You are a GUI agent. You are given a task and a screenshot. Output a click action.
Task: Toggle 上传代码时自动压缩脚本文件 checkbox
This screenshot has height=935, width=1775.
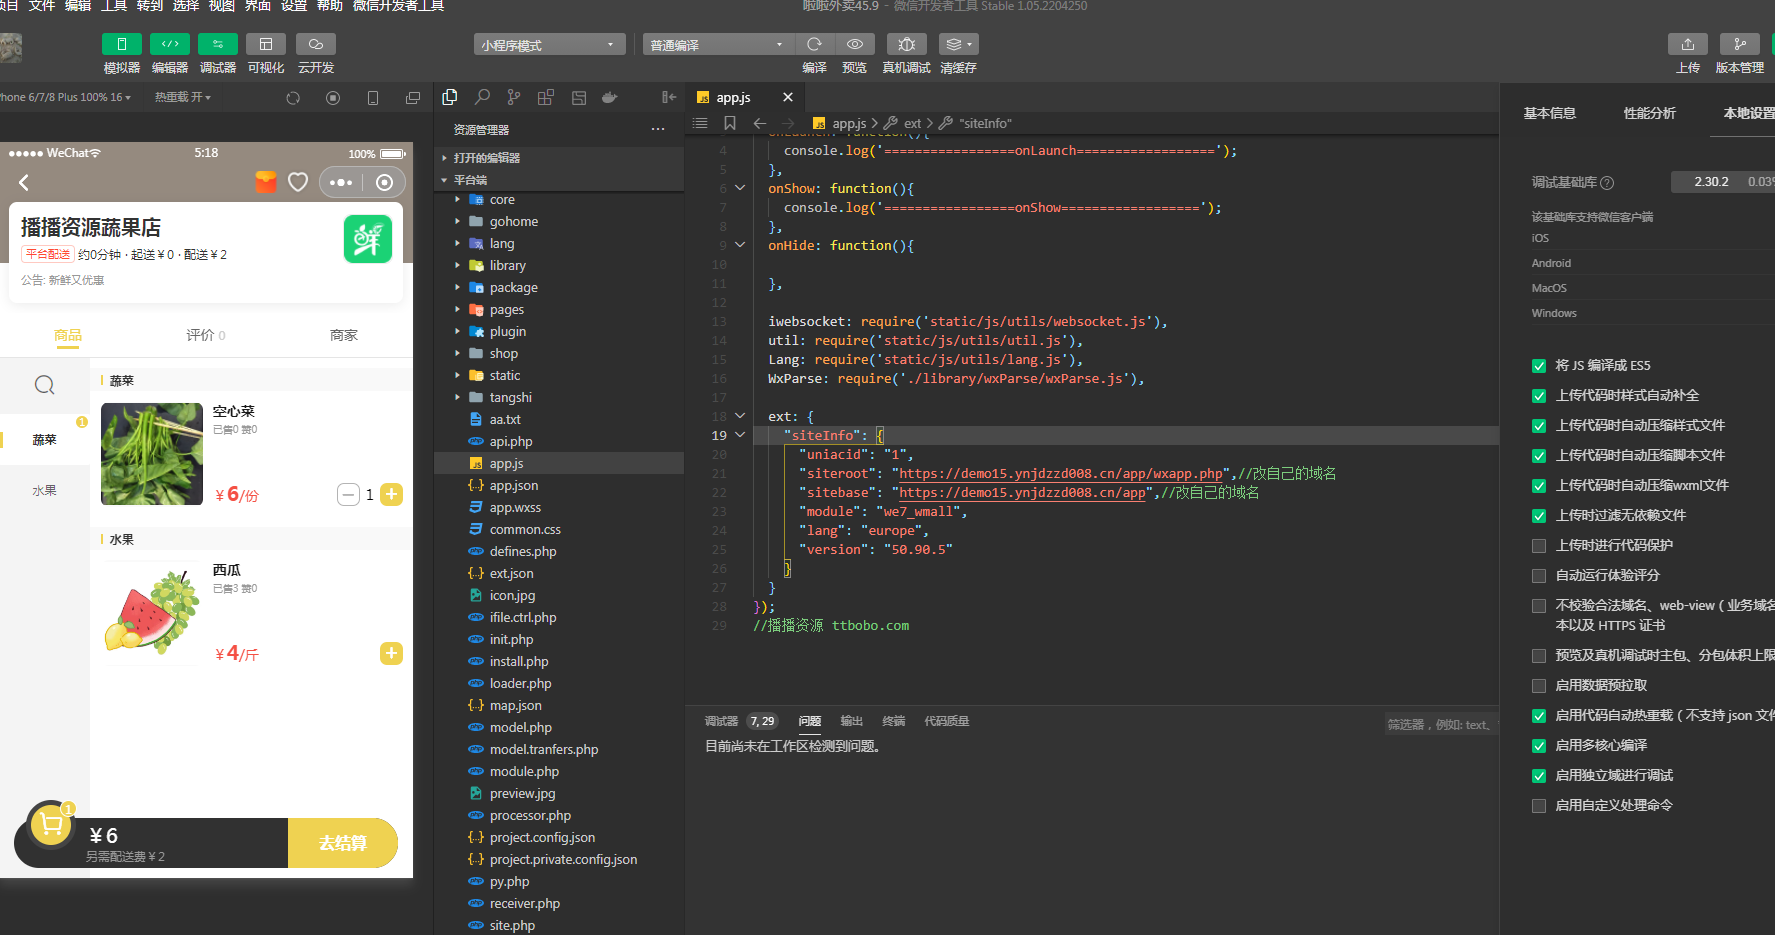1539,456
